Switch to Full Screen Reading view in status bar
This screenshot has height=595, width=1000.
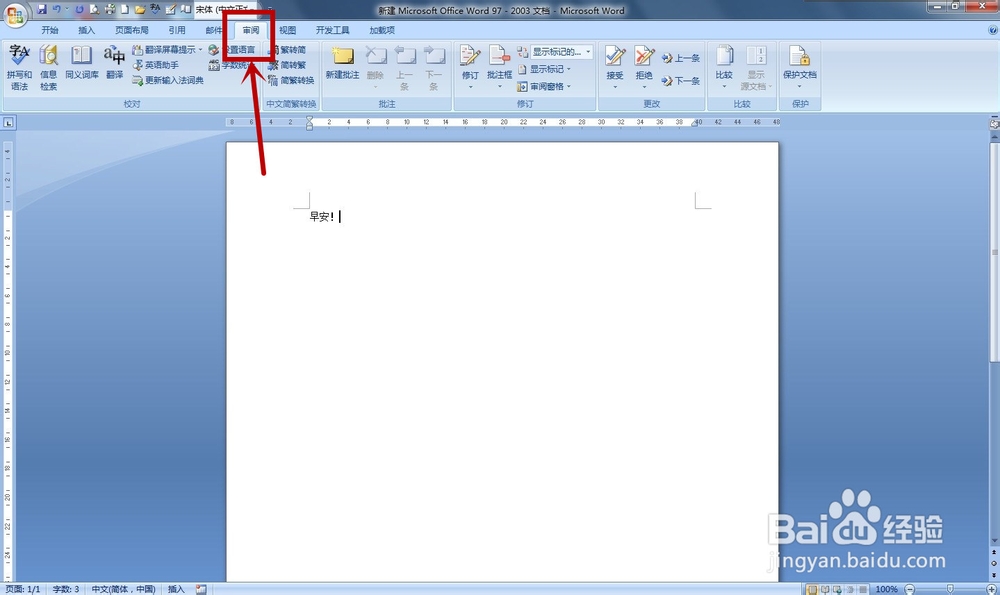click(x=825, y=589)
